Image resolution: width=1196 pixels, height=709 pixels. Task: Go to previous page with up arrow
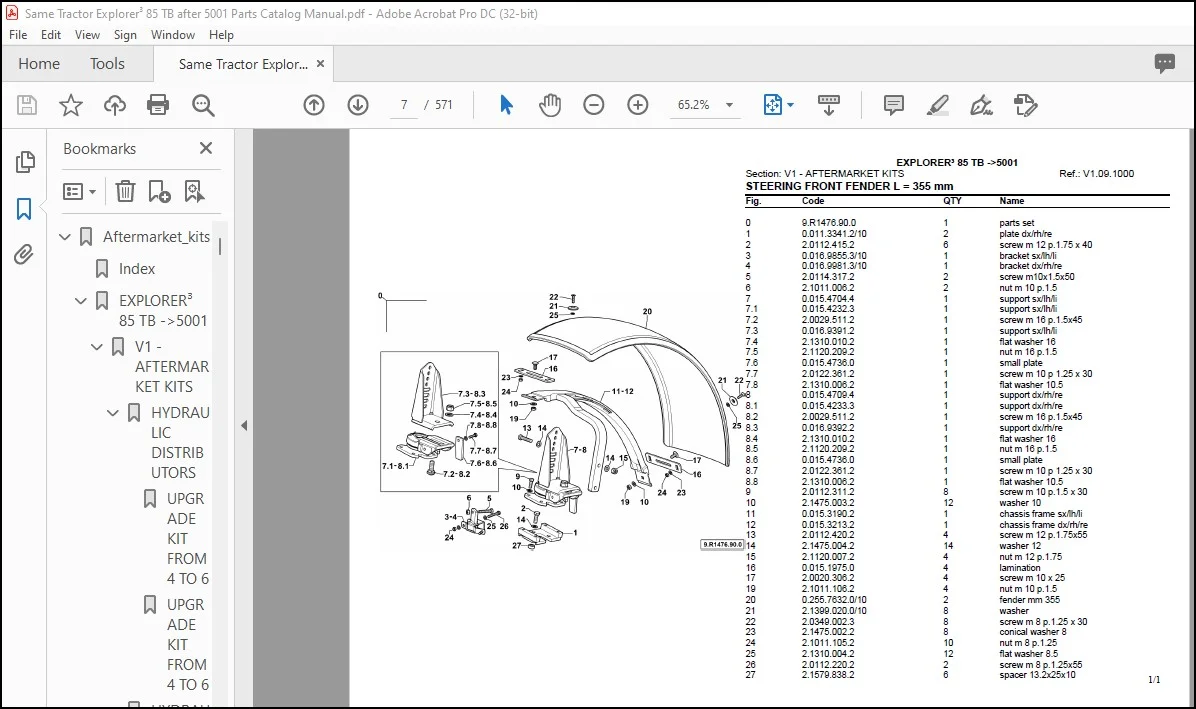(313, 105)
